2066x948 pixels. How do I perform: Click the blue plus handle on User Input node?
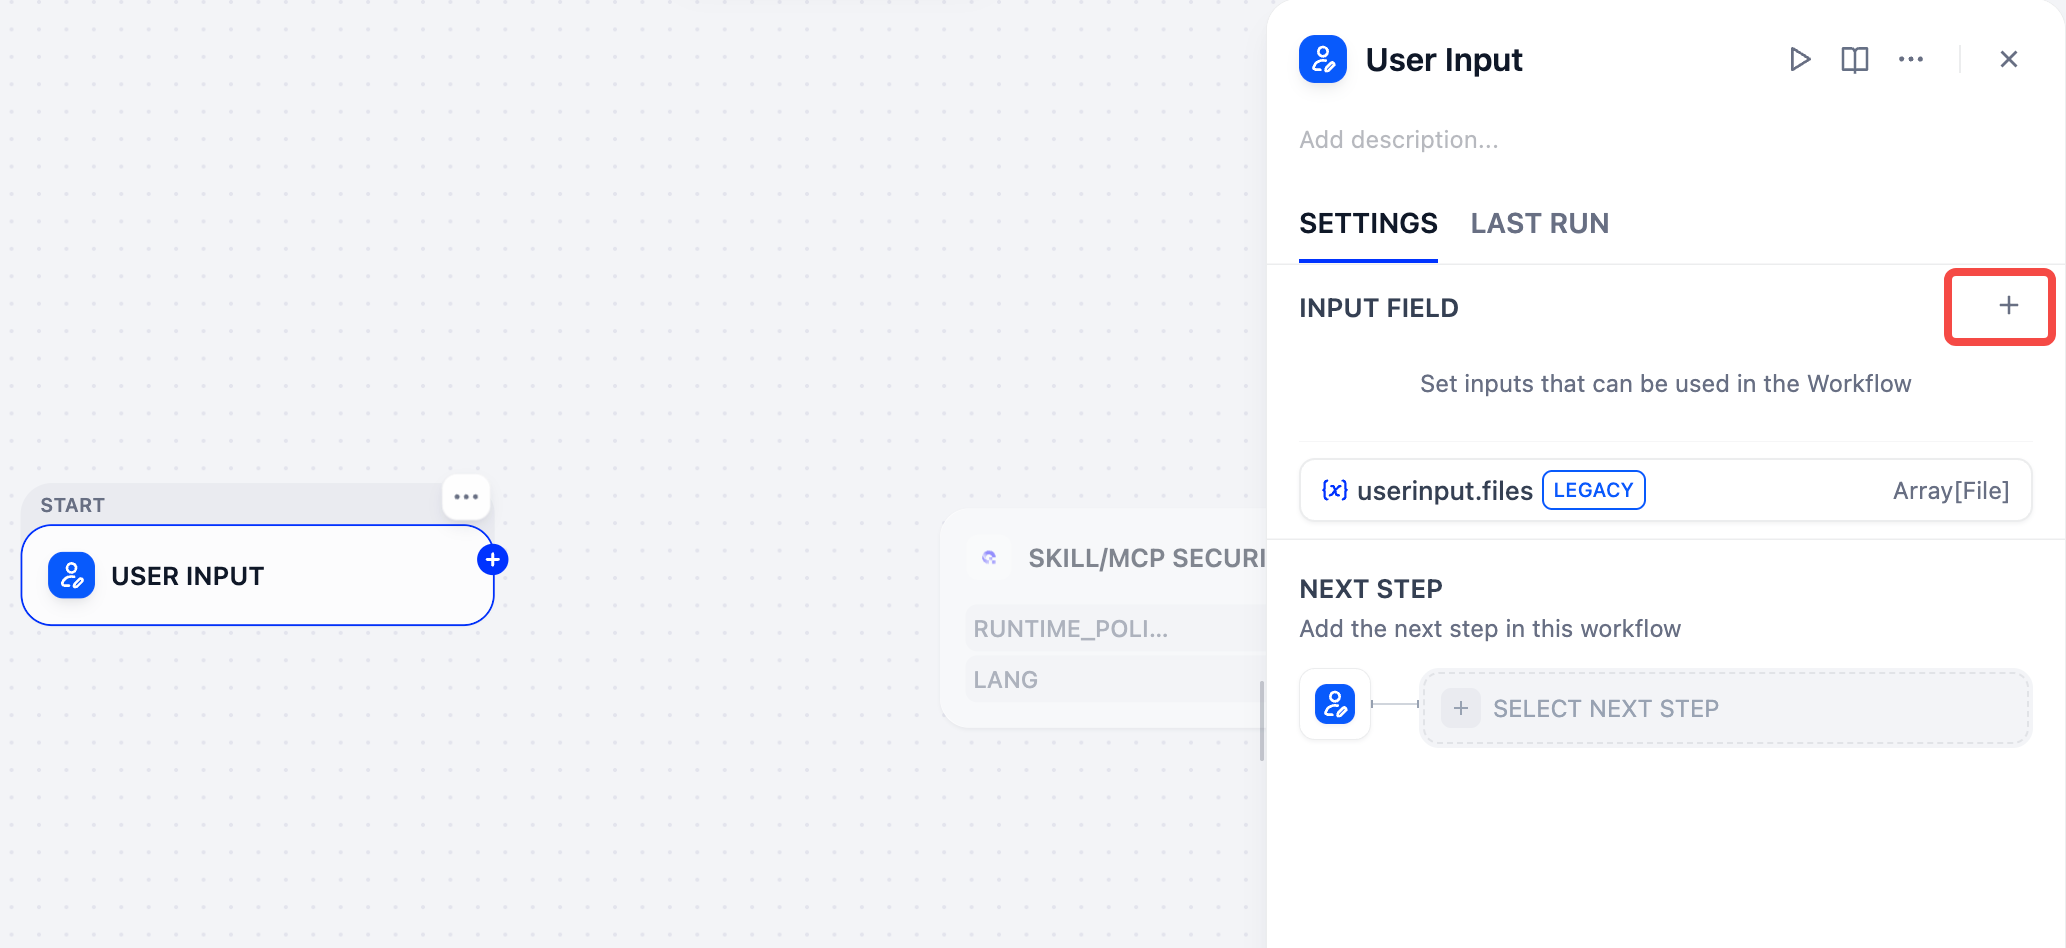pyautogui.click(x=492, y=560)
